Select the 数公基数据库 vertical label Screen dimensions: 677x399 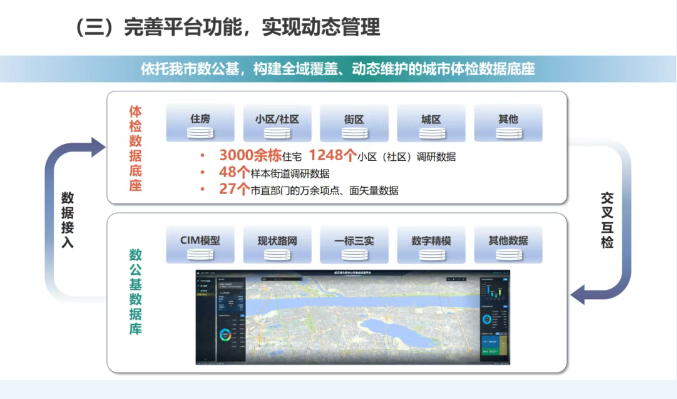(x=135, y=292)
